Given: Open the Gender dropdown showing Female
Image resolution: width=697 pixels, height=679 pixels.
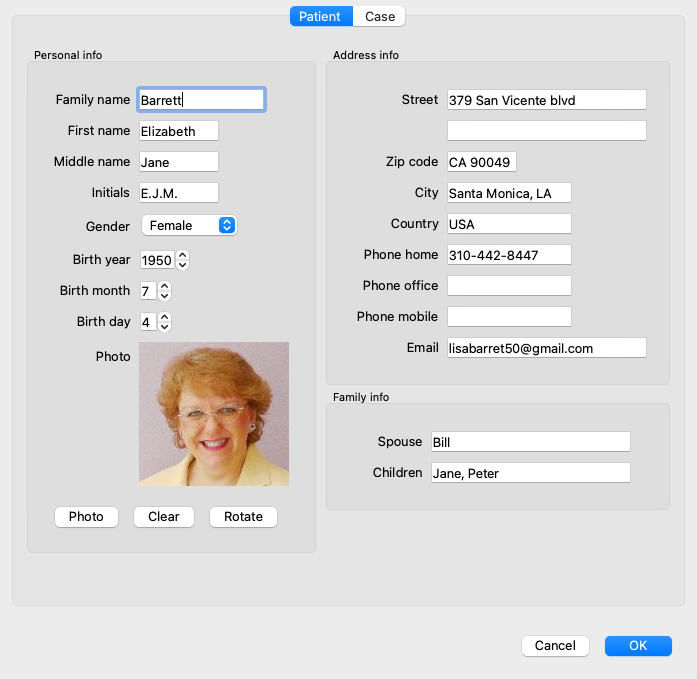Looking at the screenshot, I should (189, 225).
